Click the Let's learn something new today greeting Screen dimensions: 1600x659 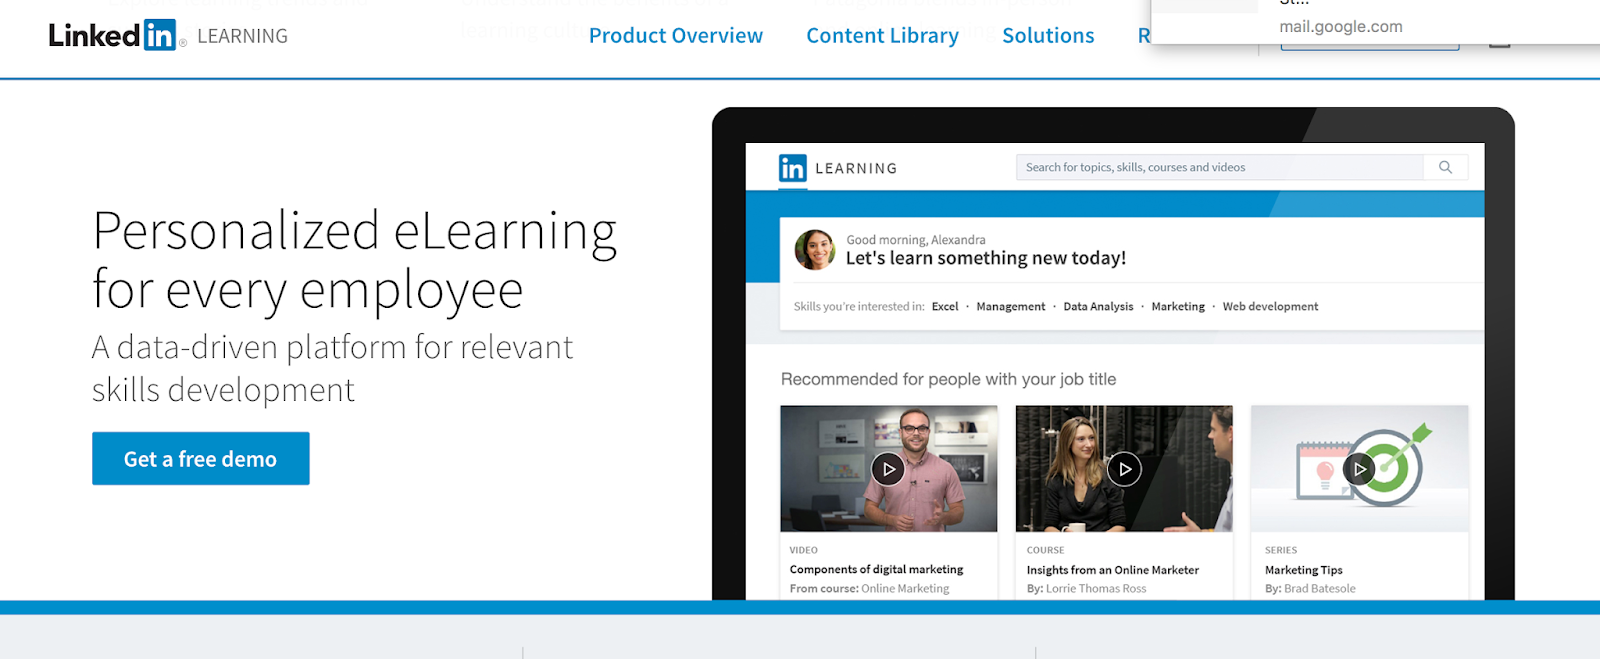click(986, 258)
